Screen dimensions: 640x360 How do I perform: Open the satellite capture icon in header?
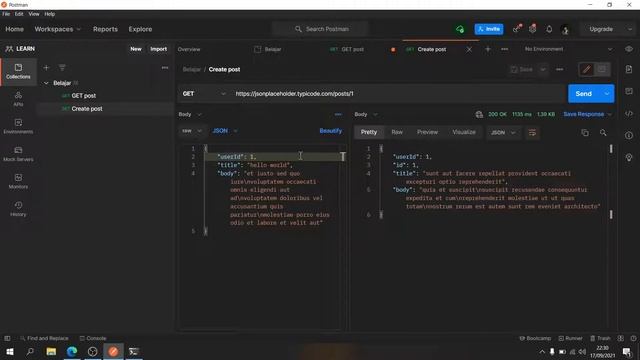(517, 29)
